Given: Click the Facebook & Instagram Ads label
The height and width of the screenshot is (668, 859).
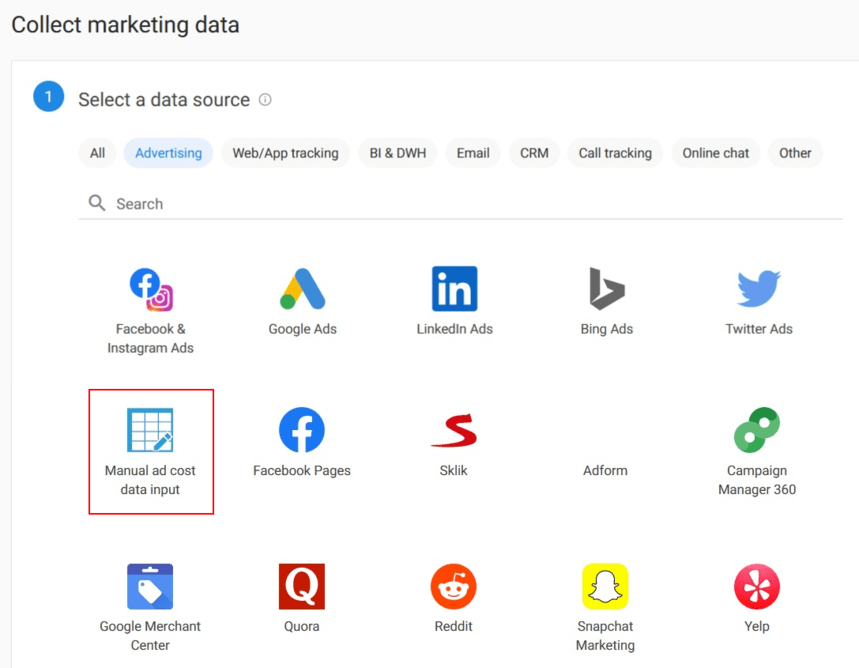Looking at the screenshot, I should (151, 339).
